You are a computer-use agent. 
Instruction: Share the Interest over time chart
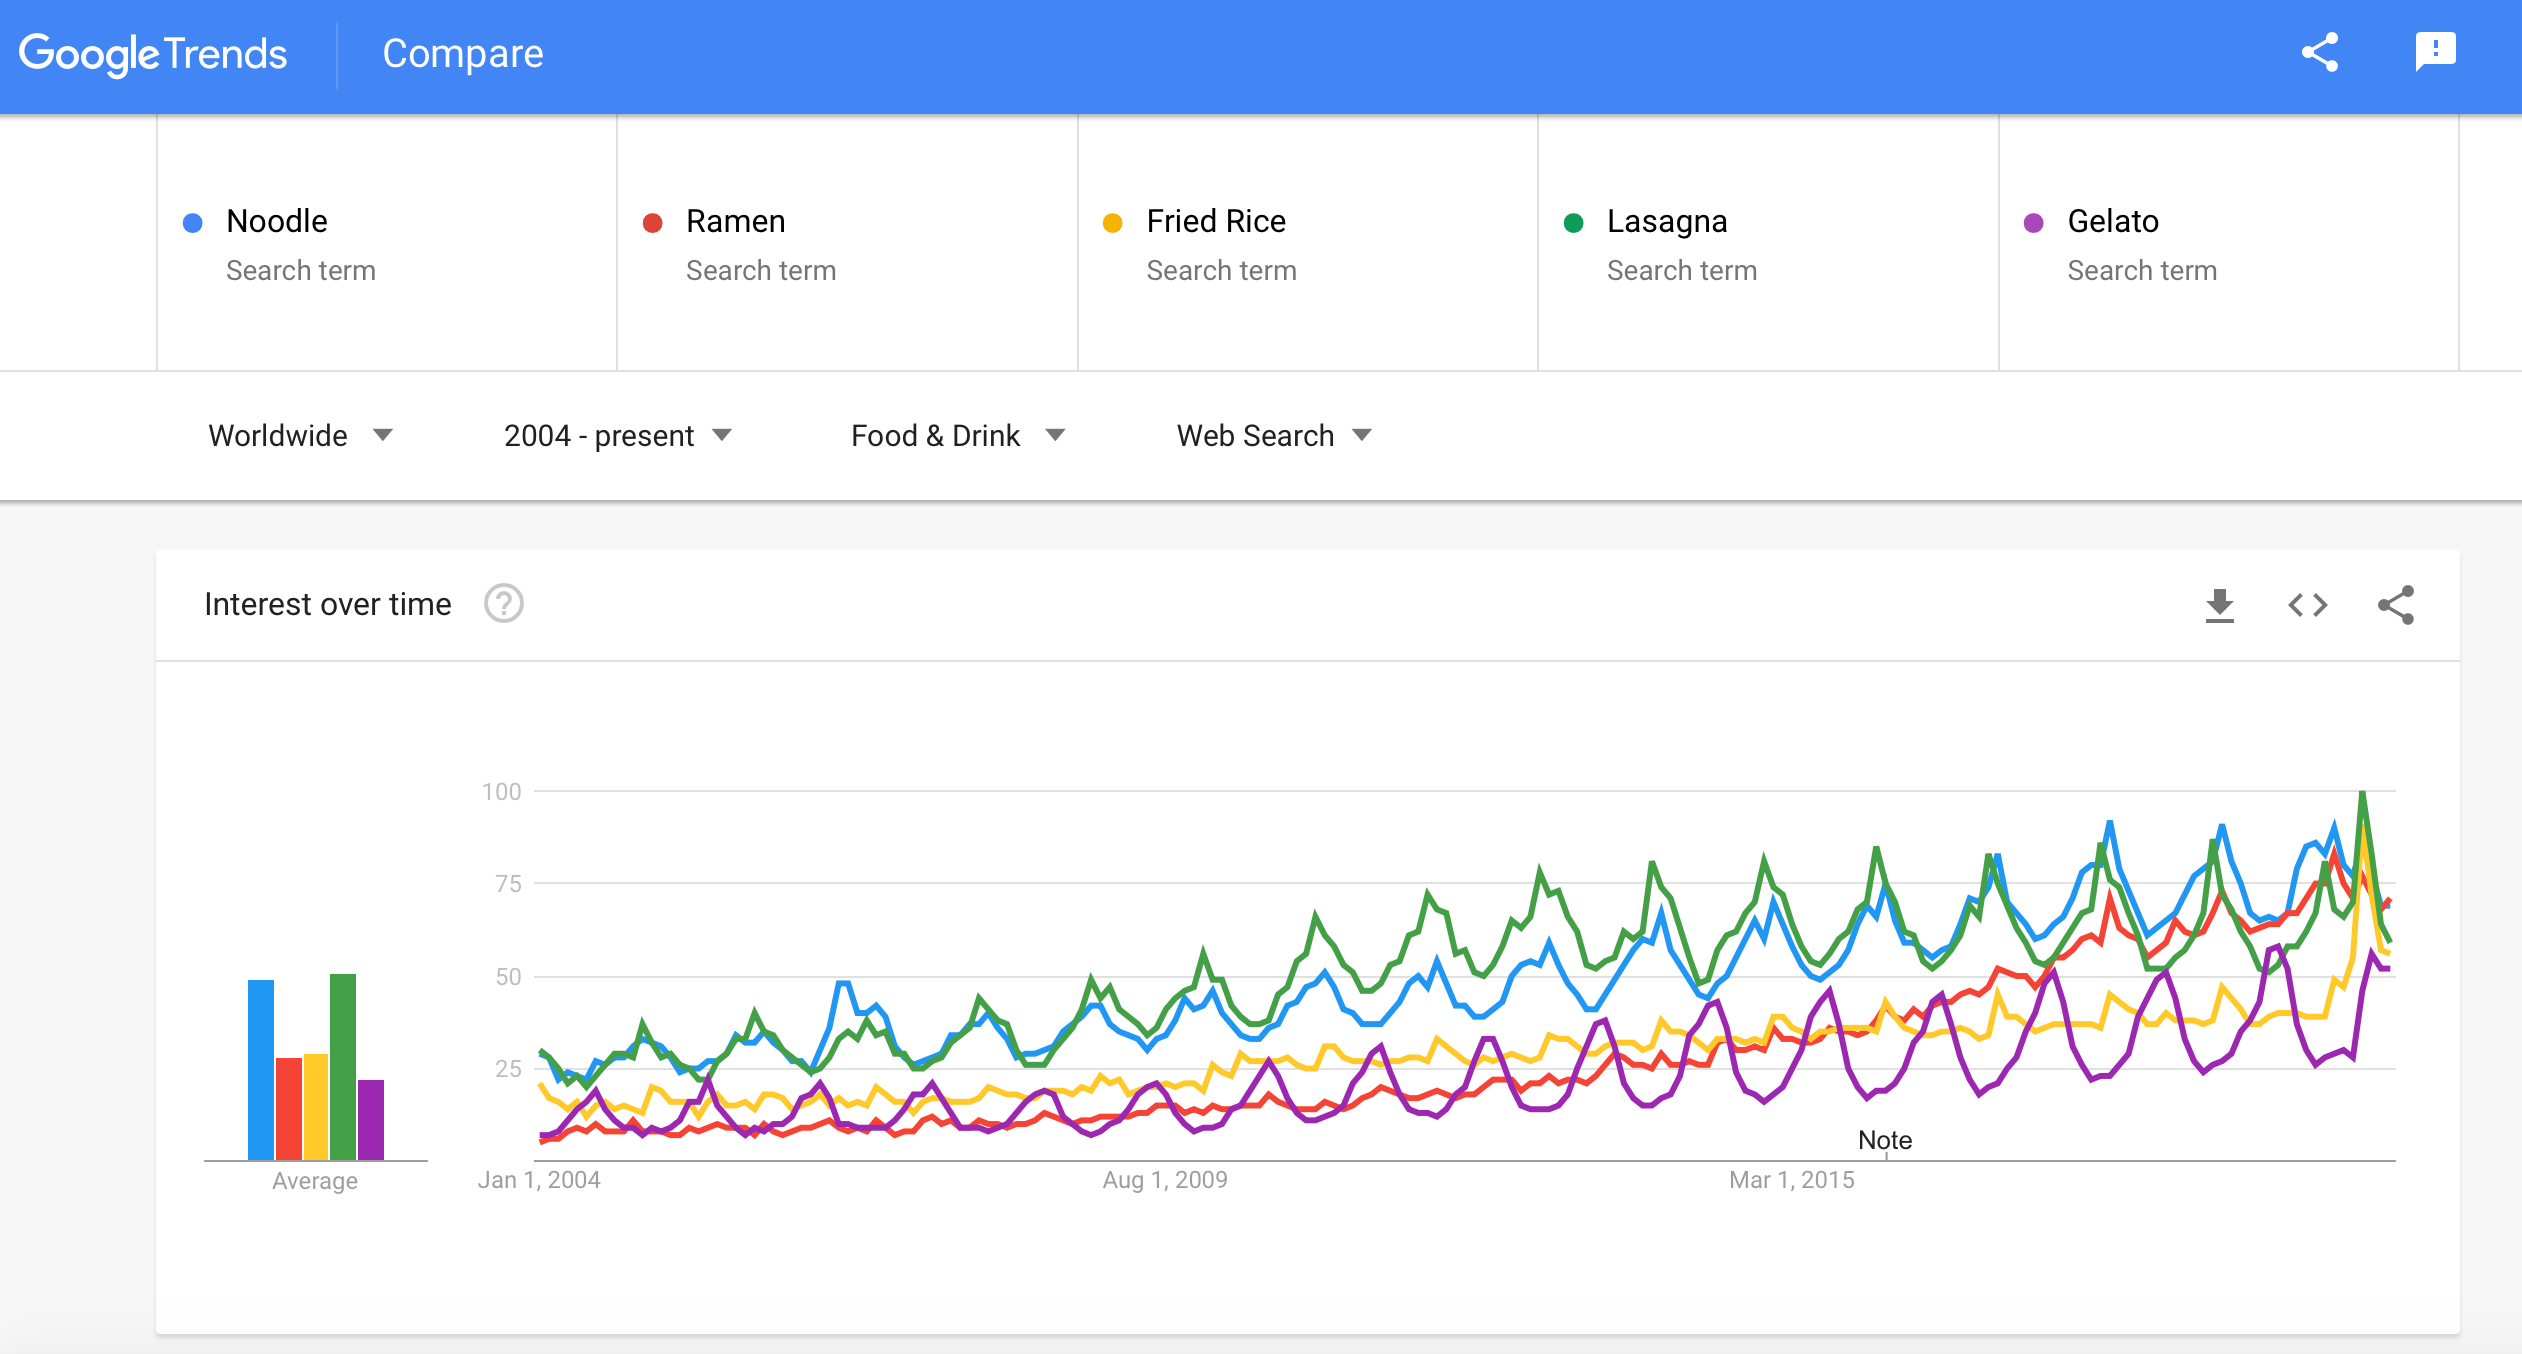2395,605
